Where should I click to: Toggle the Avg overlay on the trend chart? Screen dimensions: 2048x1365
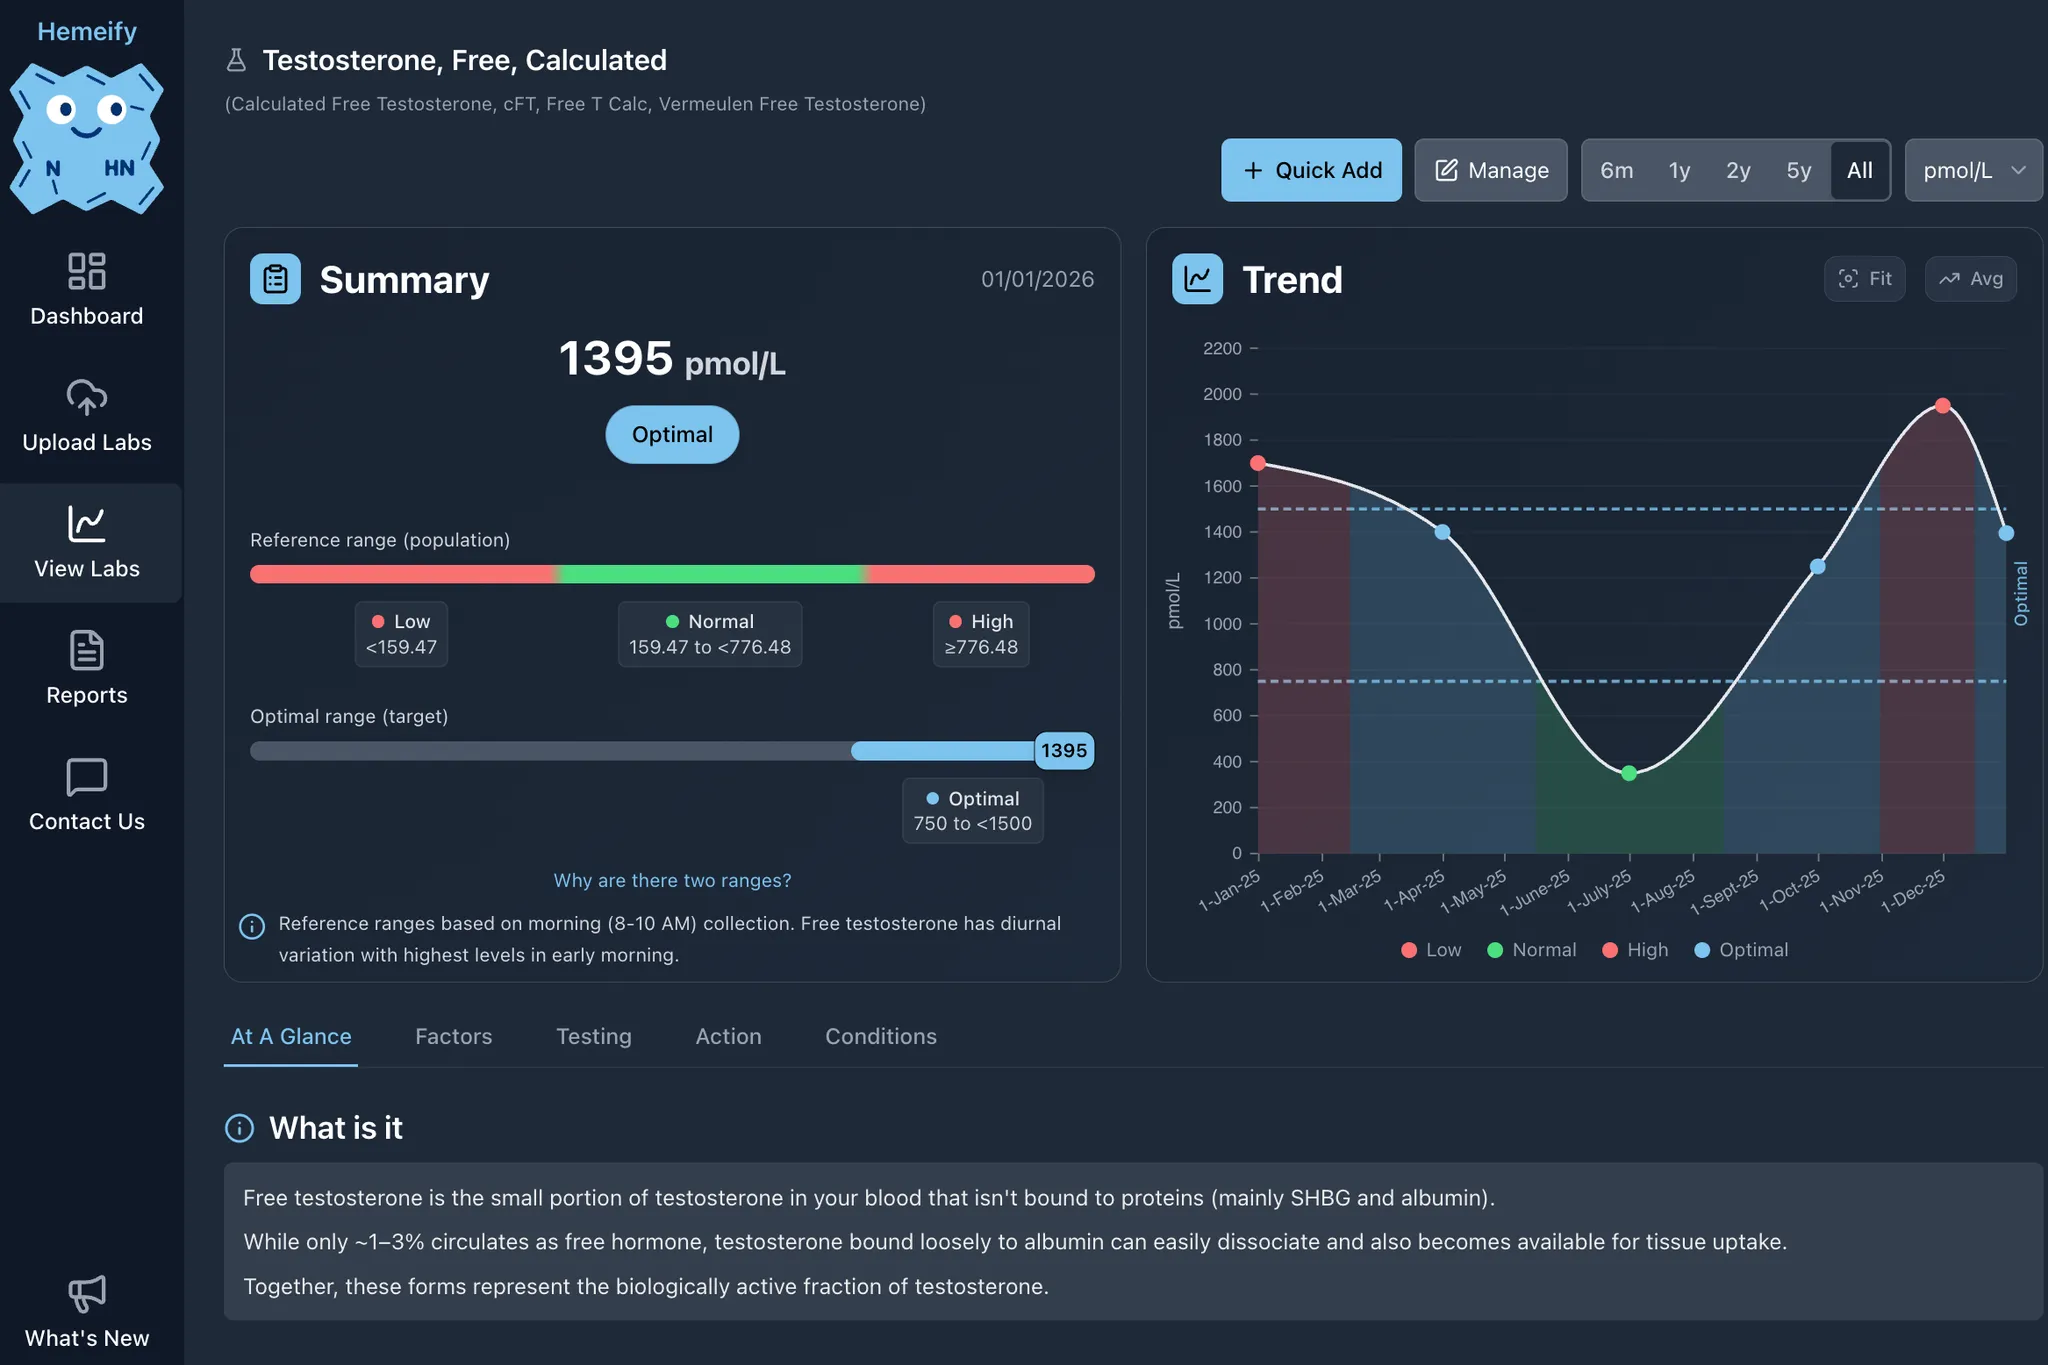pyautogui.click(x=1969, y=278)
